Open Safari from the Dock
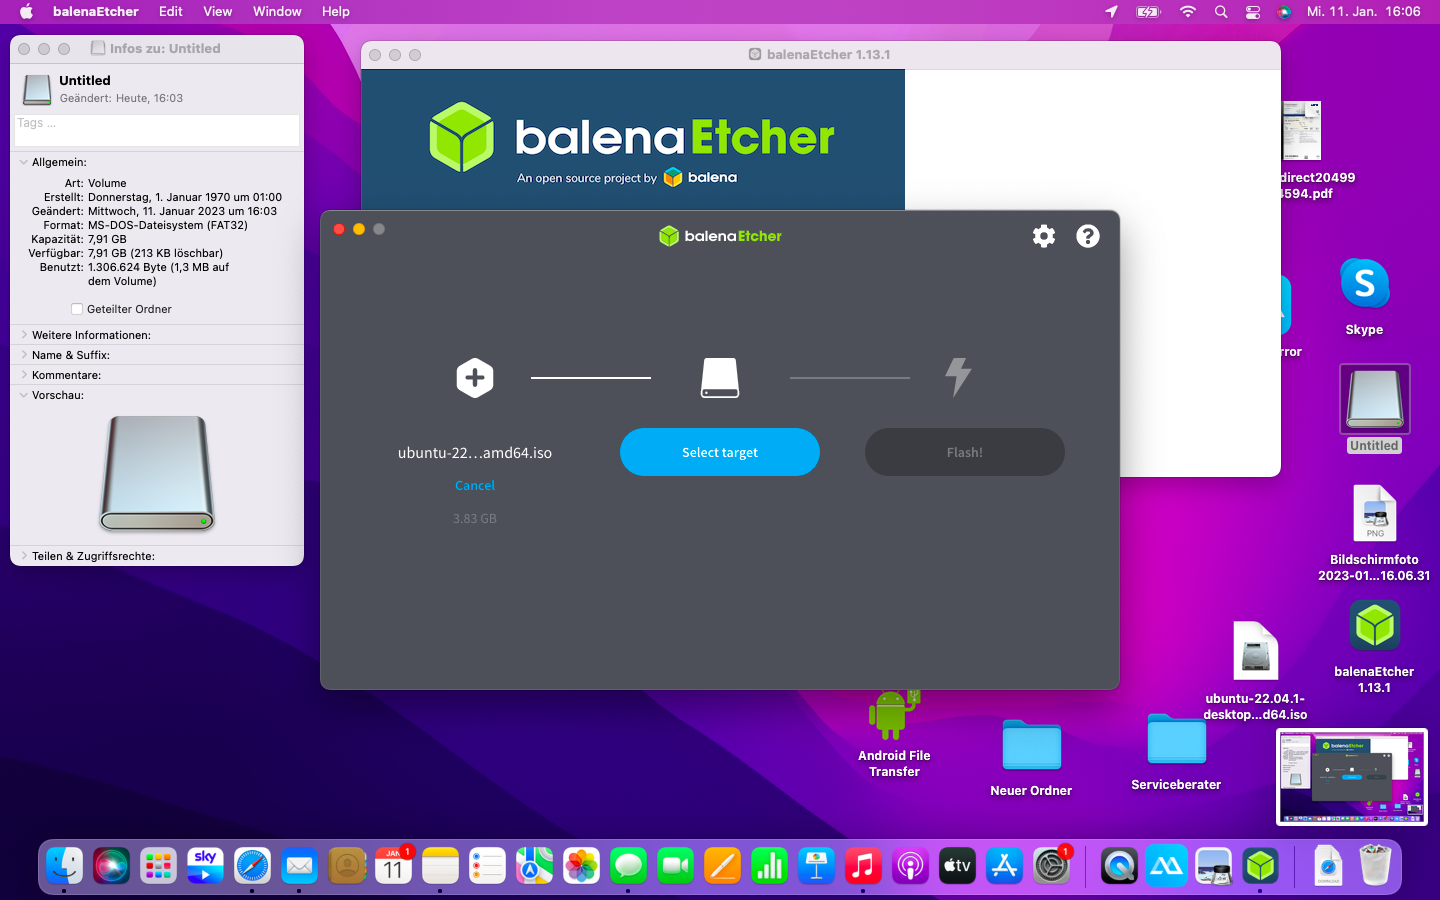Image resolution: width=1440 pixels, height=900 pixels. [252, 865]
